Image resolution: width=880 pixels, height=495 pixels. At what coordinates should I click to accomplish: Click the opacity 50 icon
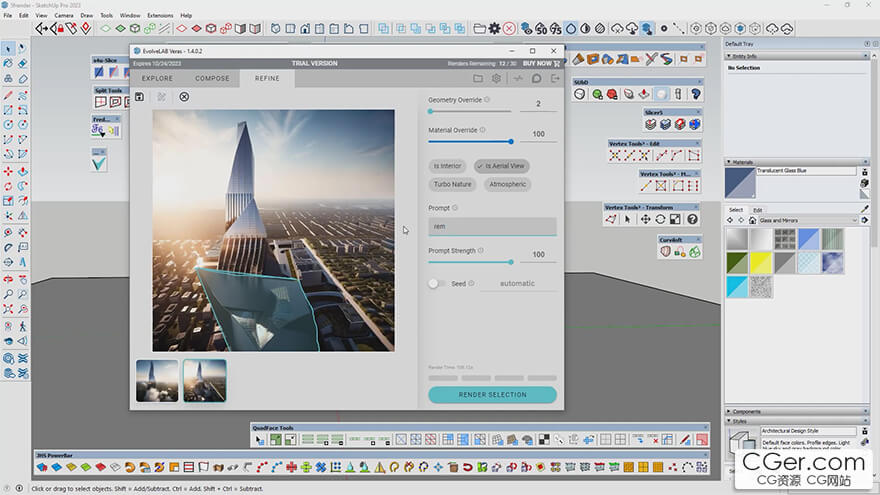[541, 28]
